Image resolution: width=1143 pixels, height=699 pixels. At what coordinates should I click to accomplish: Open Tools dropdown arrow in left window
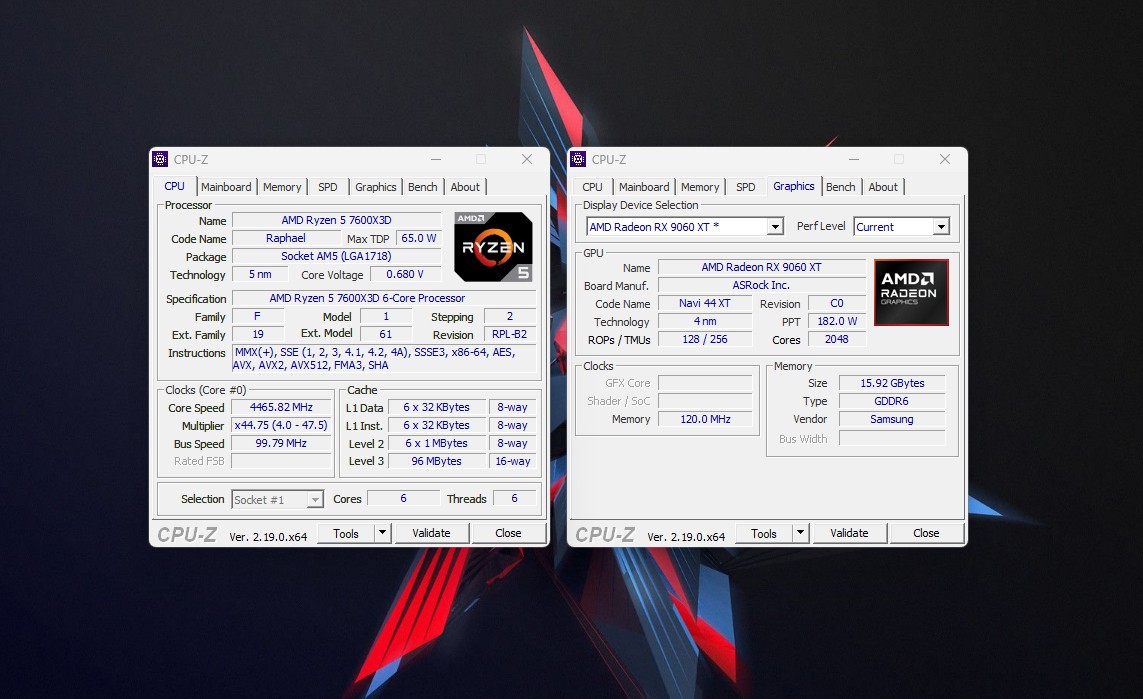click(x=383, y=533)
